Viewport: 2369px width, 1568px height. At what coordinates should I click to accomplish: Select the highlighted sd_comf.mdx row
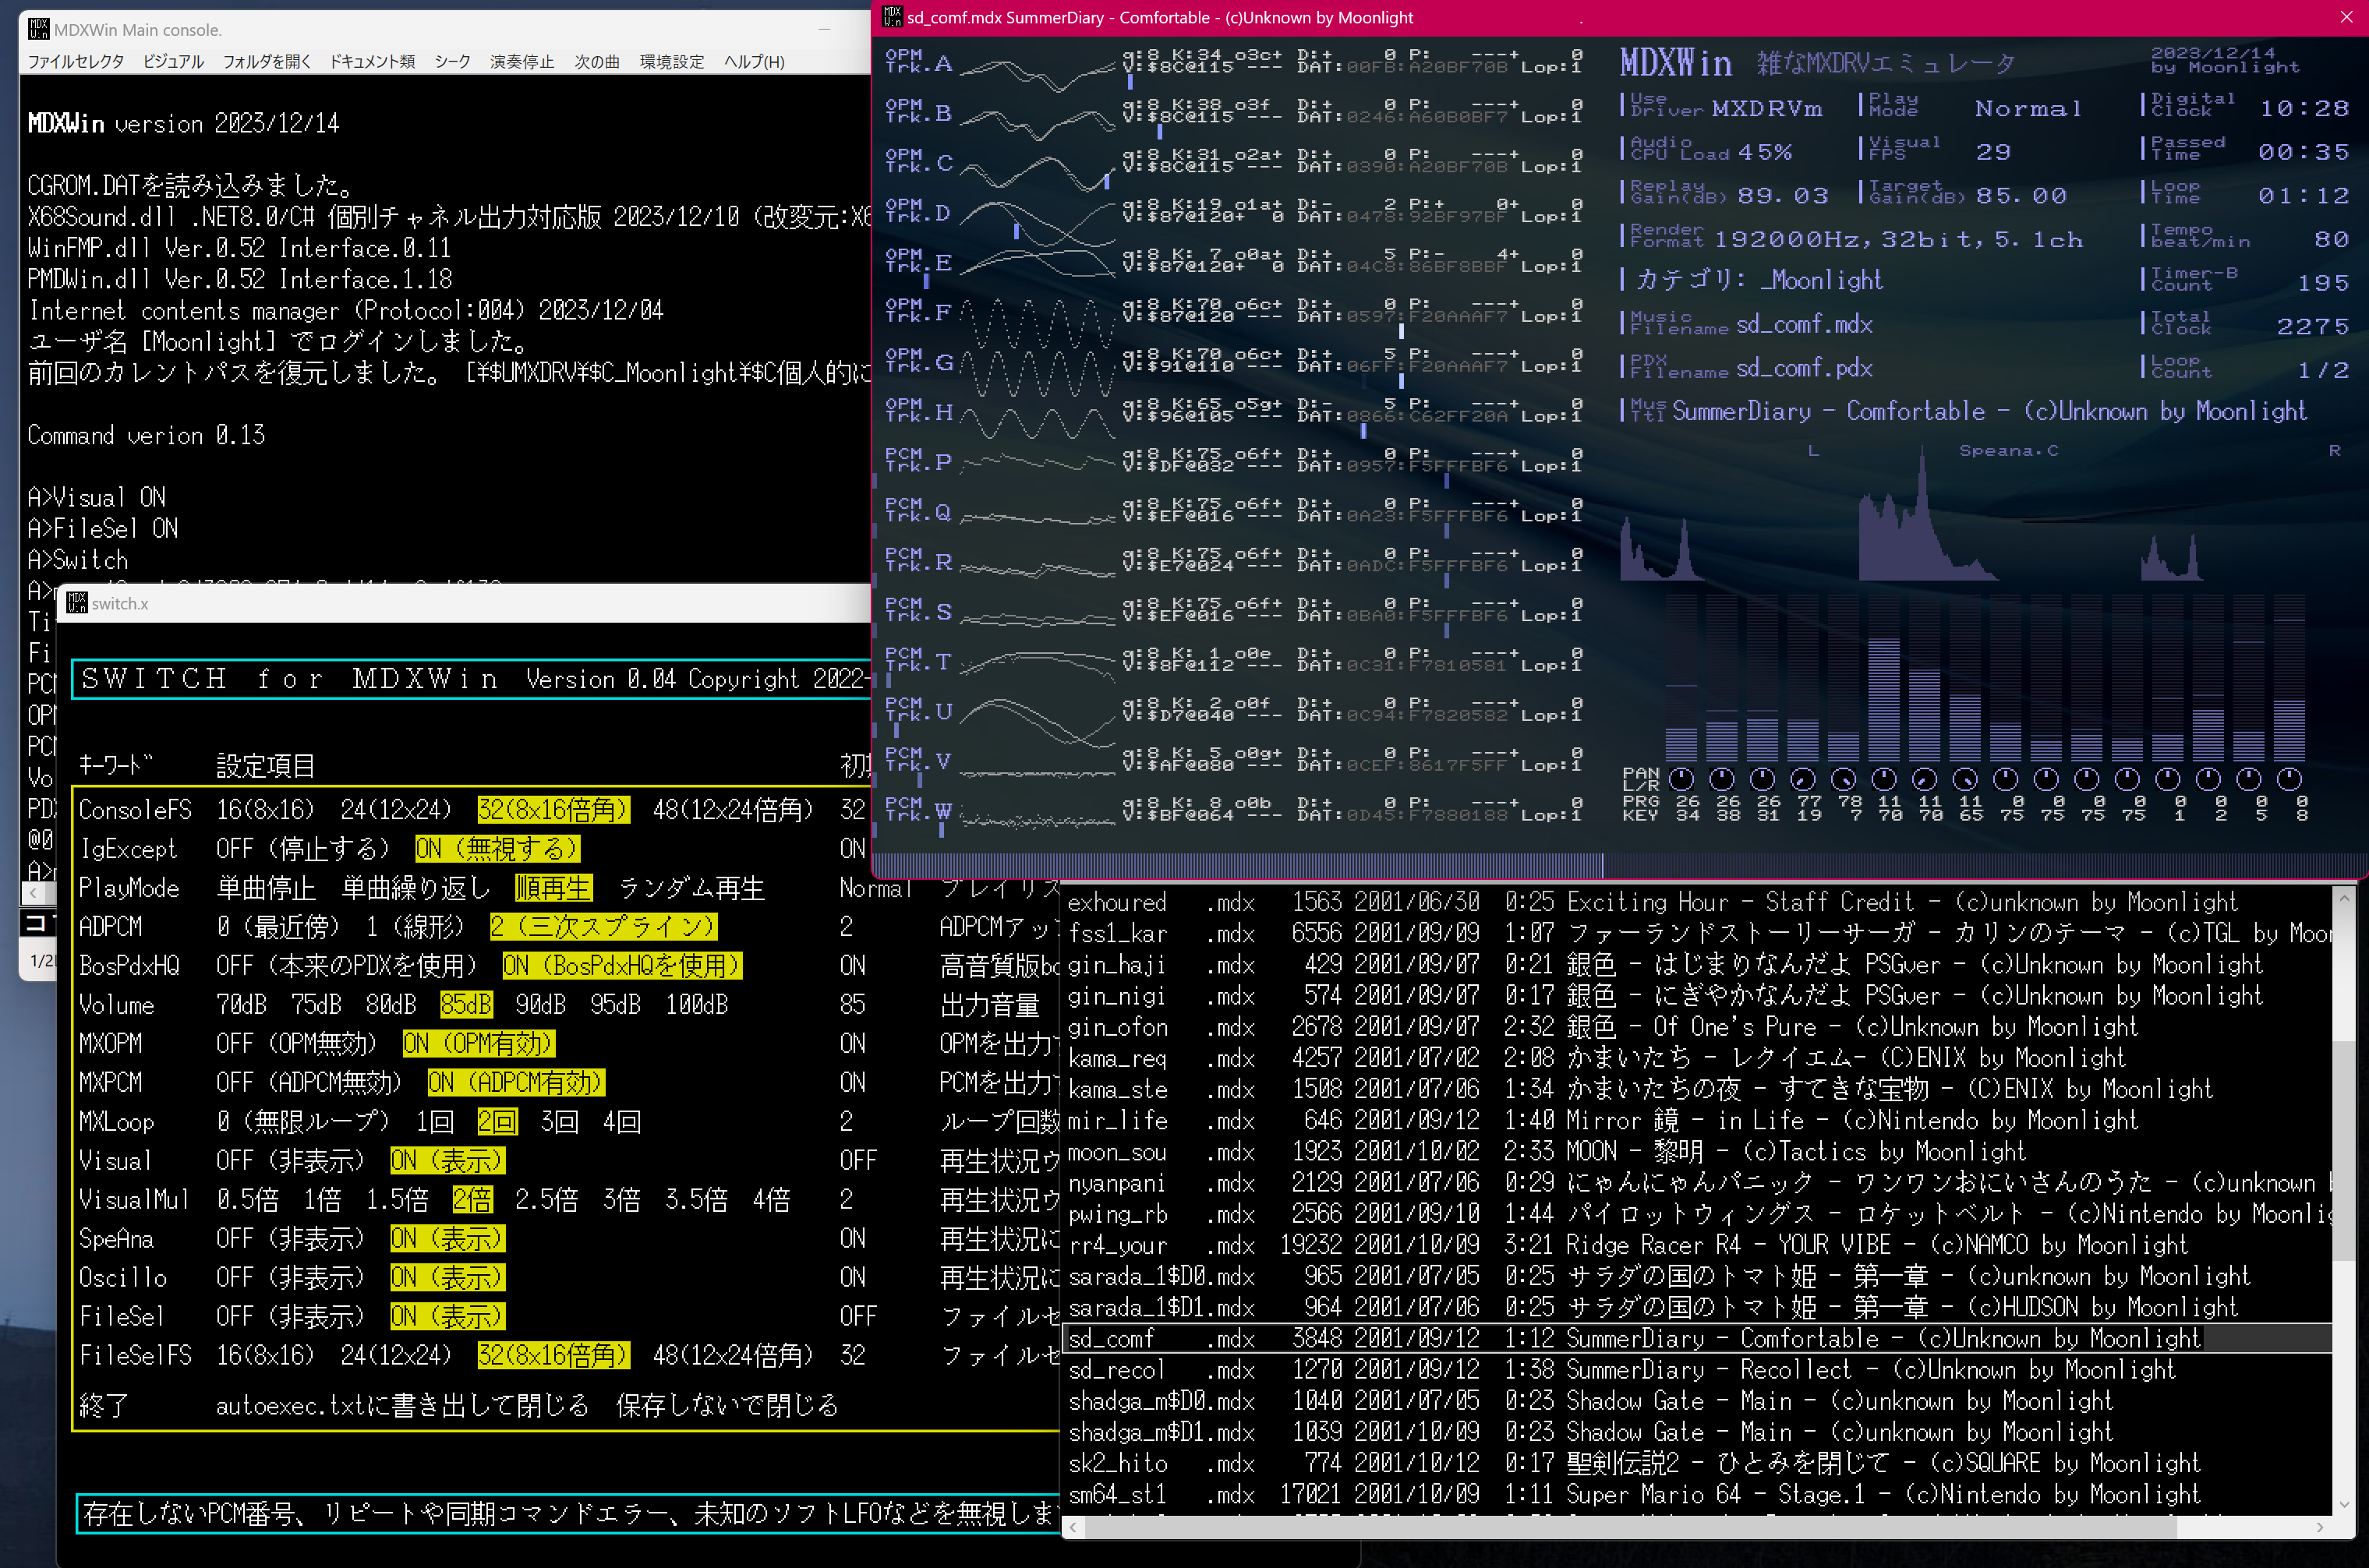(x=1697, y=1339)
